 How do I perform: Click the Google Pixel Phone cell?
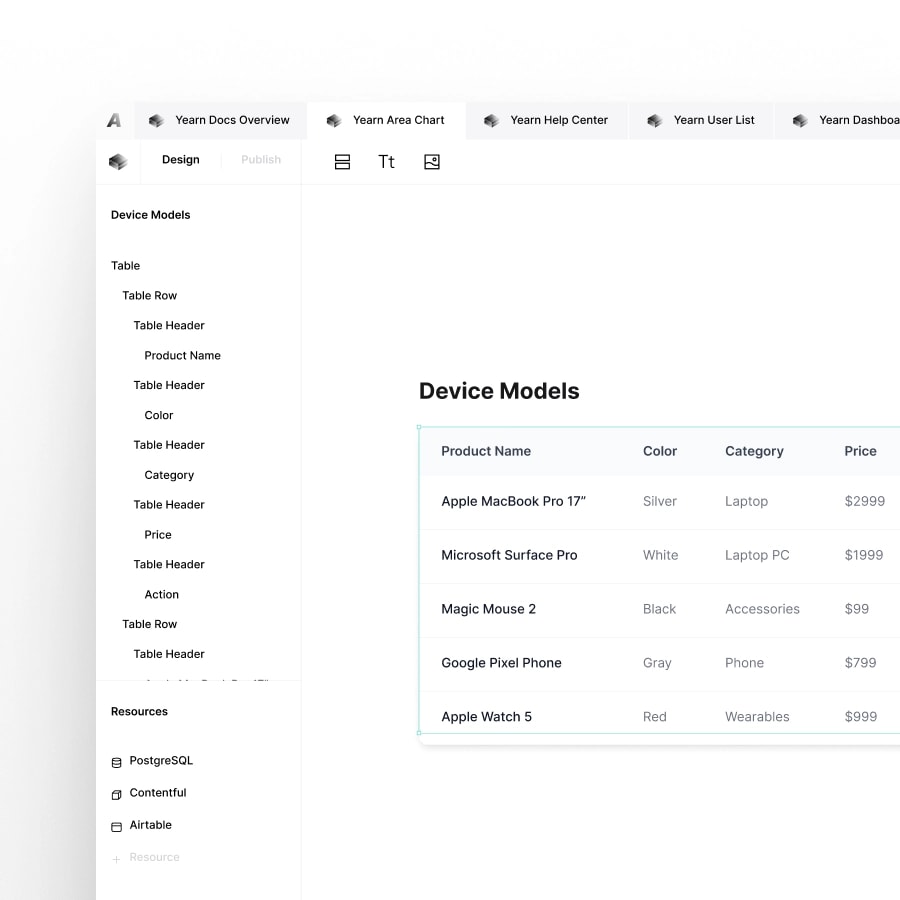click(501, 663)
